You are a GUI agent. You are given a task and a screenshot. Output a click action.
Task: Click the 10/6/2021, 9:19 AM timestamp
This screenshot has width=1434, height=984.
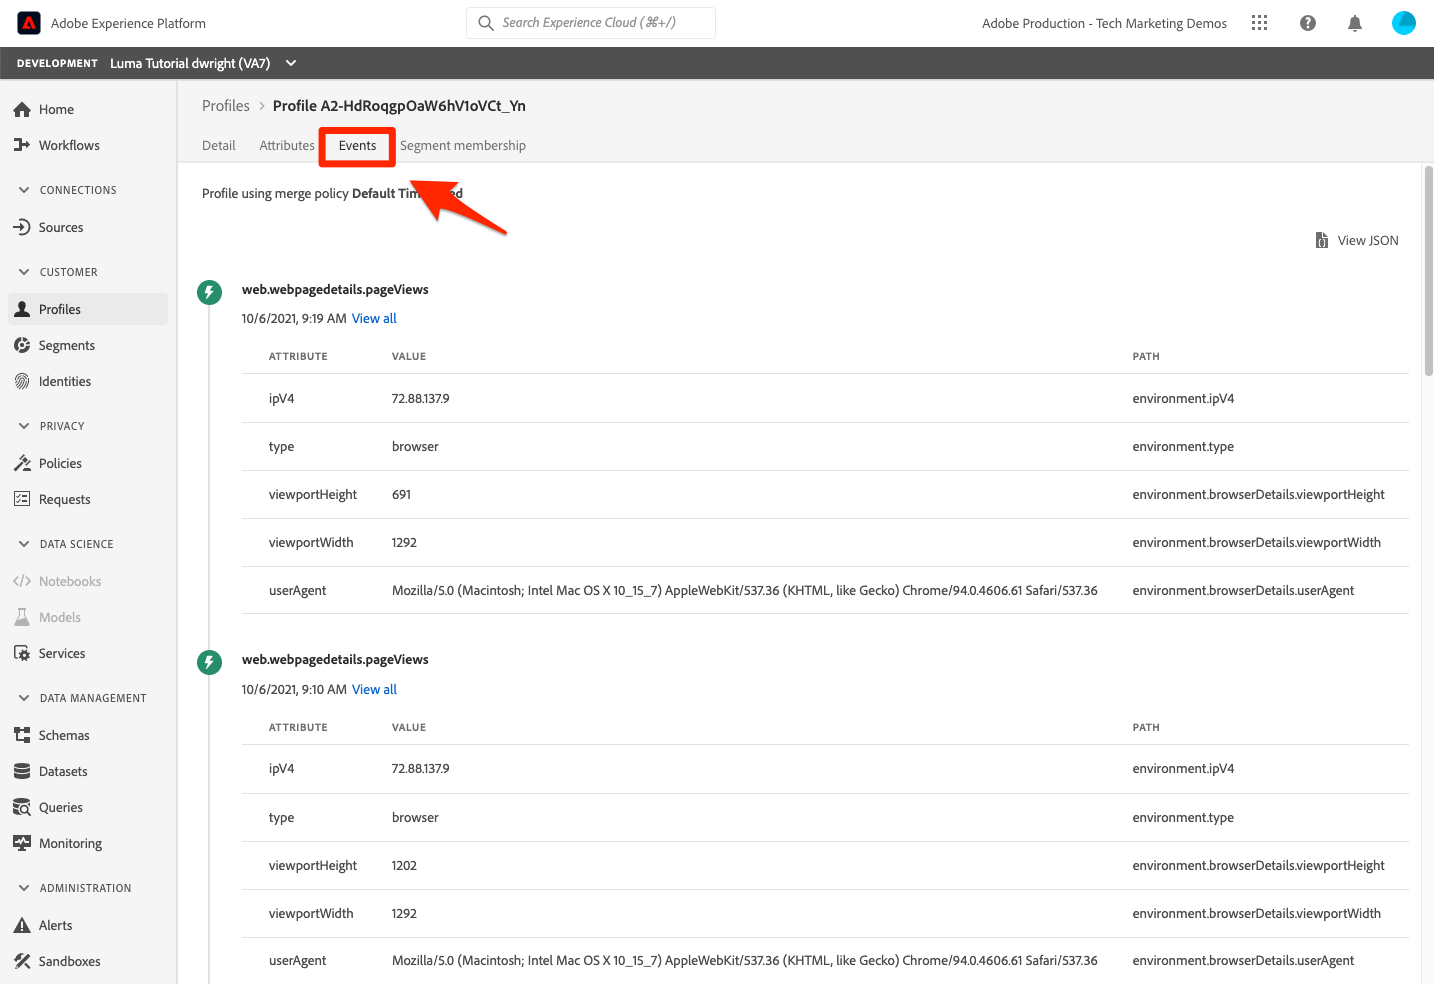point(294,319)
